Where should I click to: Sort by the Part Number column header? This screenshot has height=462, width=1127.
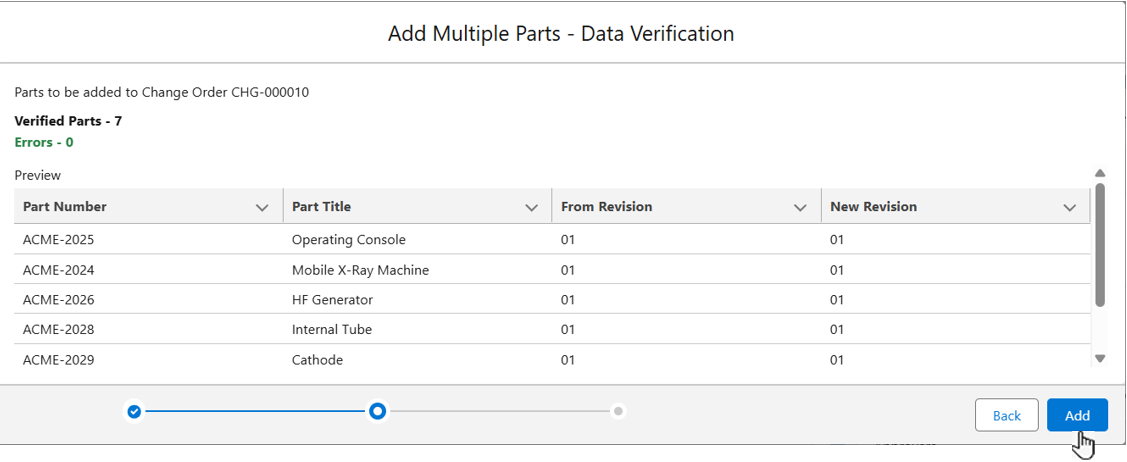tap(65, 207)
